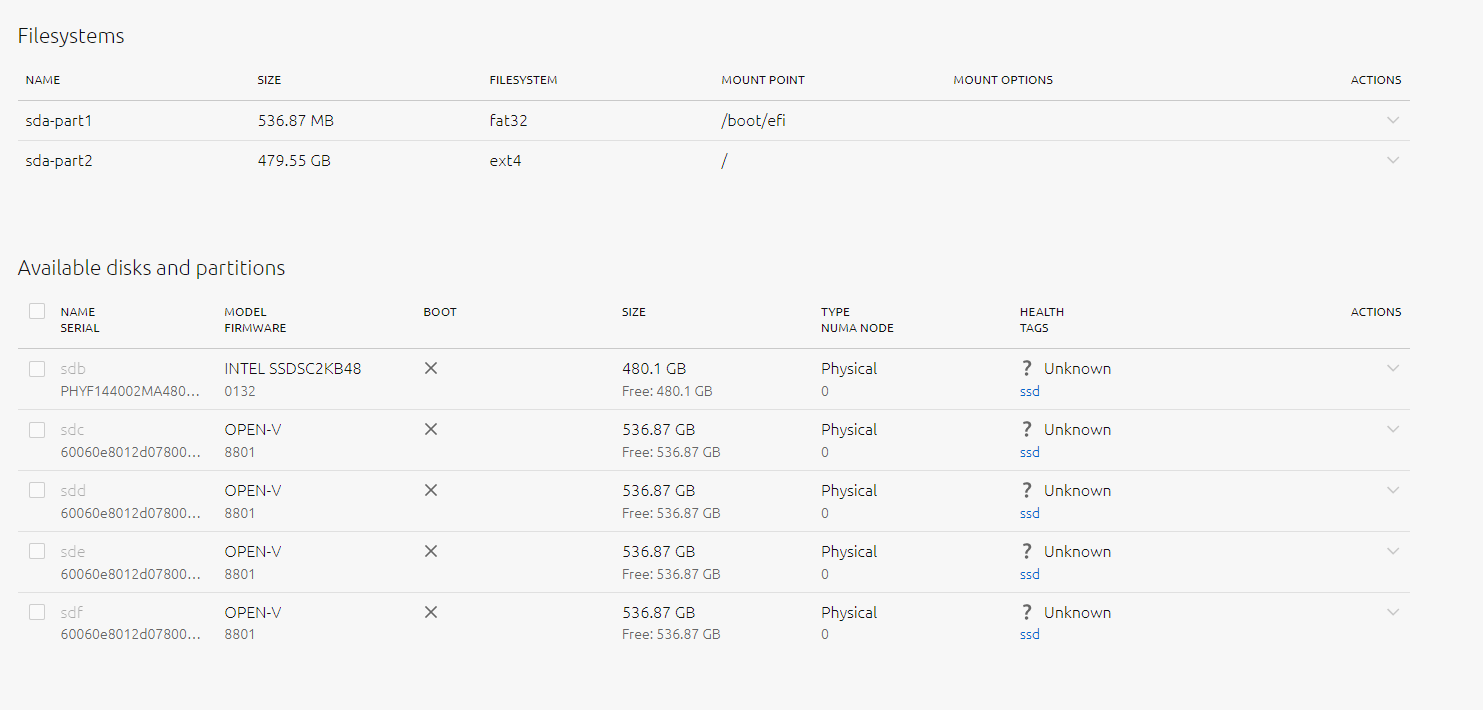Expand actions menu for sdd disk
This screenshot has width=1483, height=710.
pos(1393,490)
